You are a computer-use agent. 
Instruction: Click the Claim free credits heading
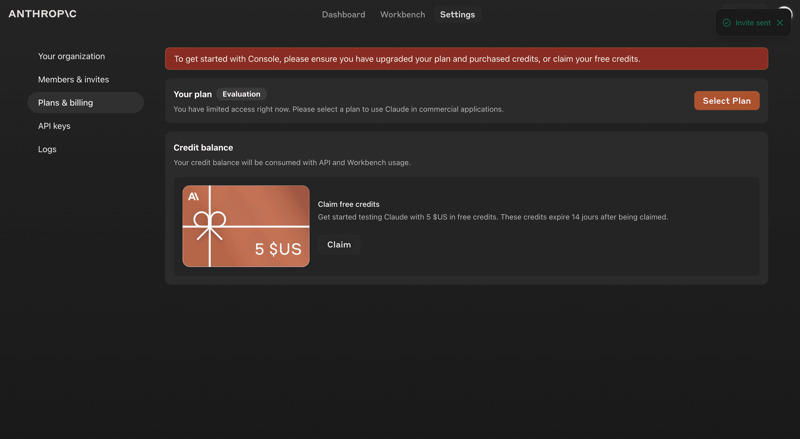pos(348,204)
